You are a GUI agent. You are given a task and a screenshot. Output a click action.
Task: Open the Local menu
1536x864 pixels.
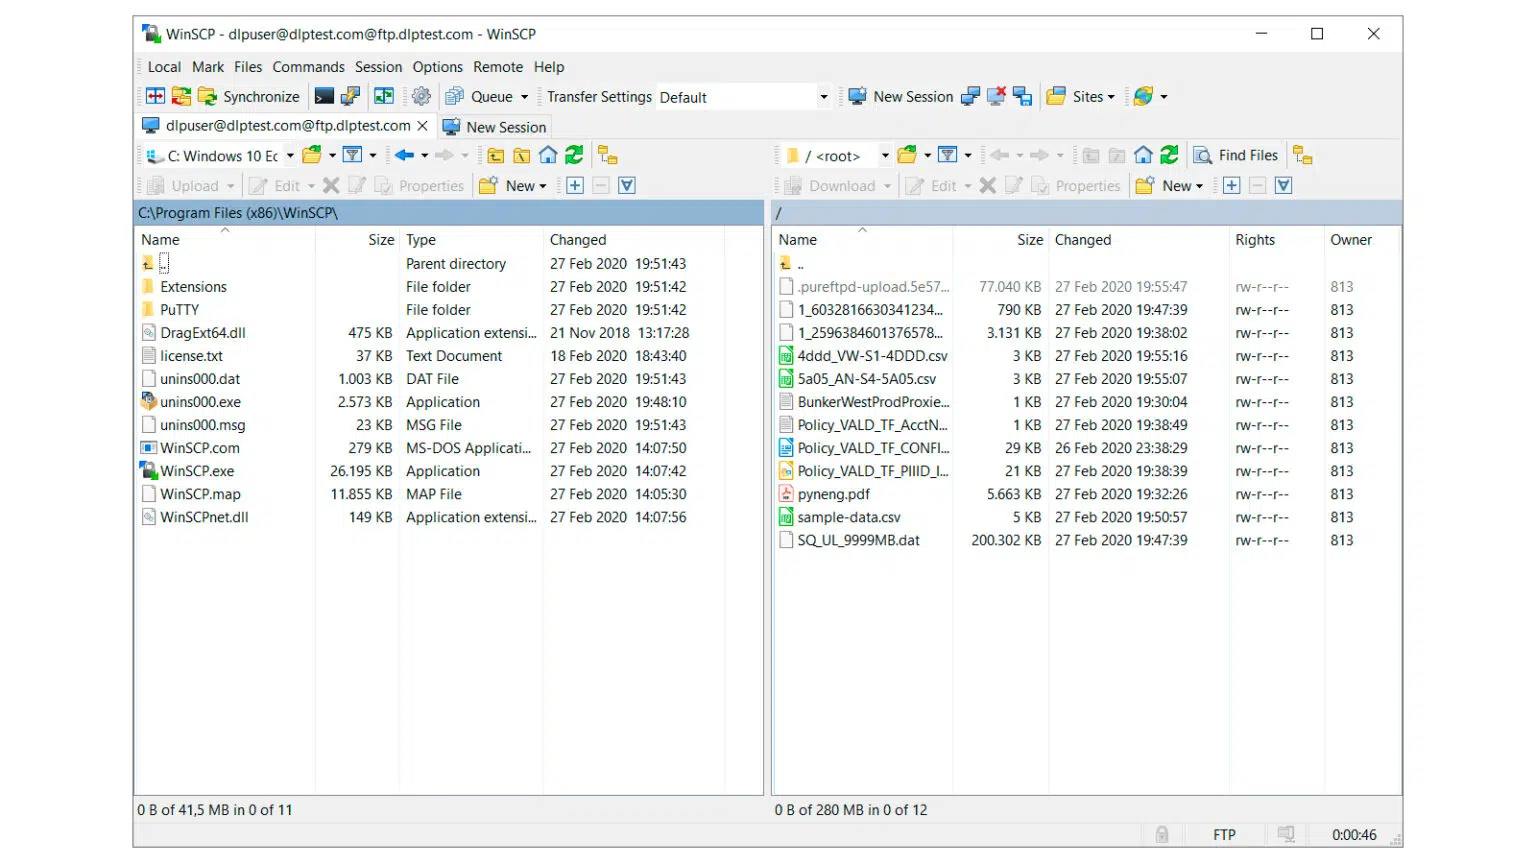pyautogui.click(x=164, y=67)
